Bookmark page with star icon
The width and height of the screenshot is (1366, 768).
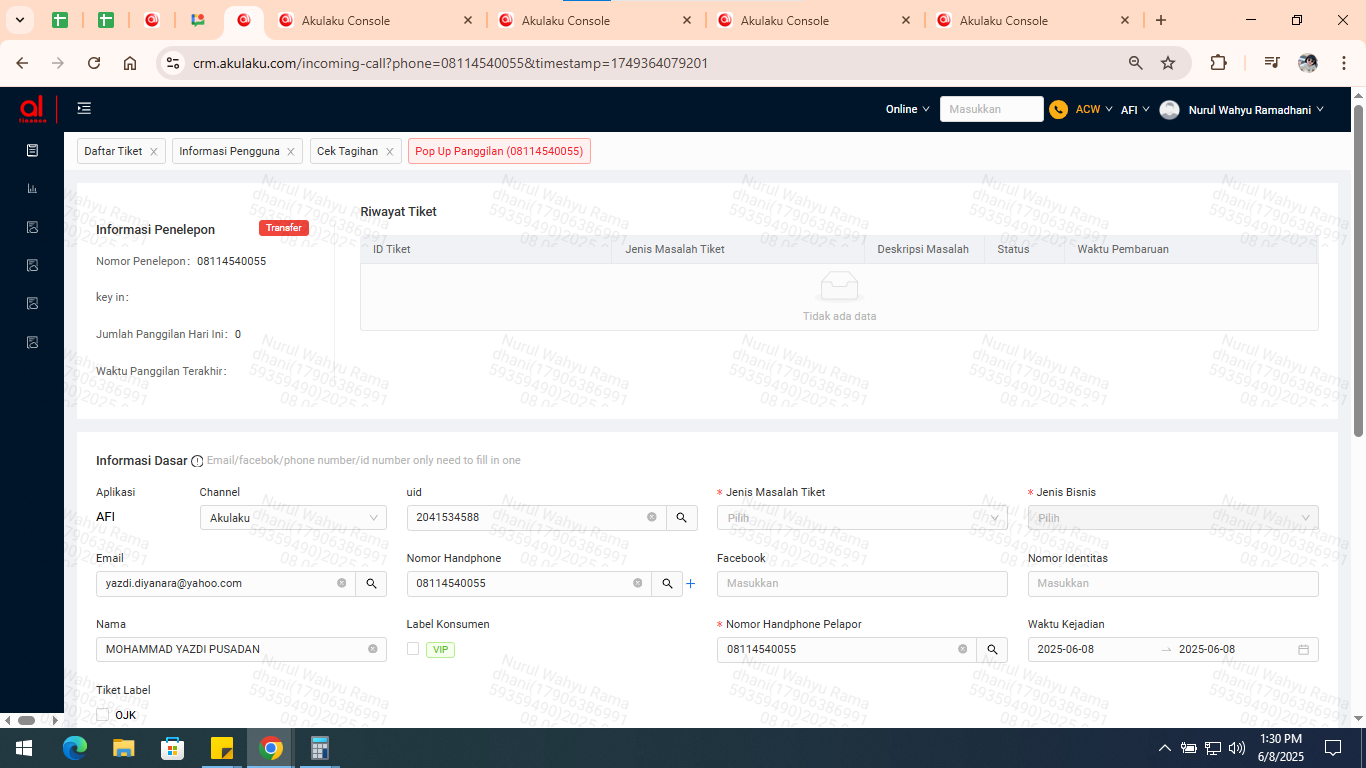(1168, 63)
